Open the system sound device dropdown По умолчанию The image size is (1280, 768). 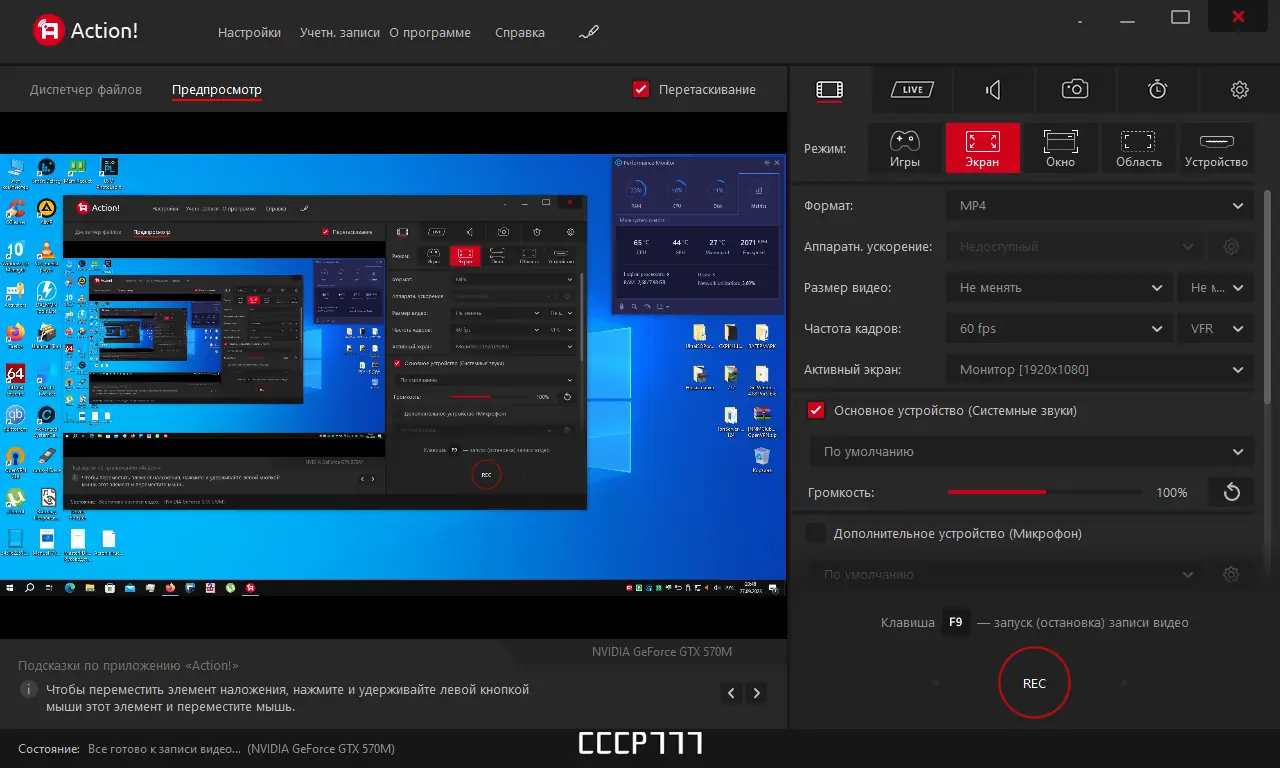coord(1031,451)
